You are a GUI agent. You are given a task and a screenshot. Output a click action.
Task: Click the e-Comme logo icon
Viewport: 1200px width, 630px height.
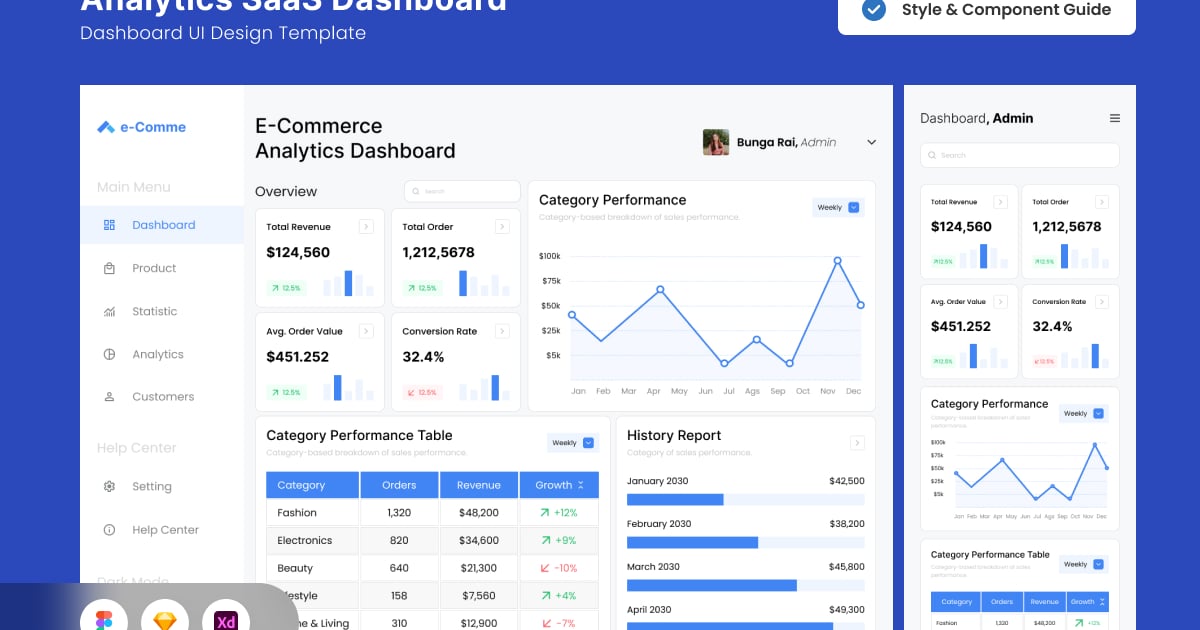click(x=106, y=127)
